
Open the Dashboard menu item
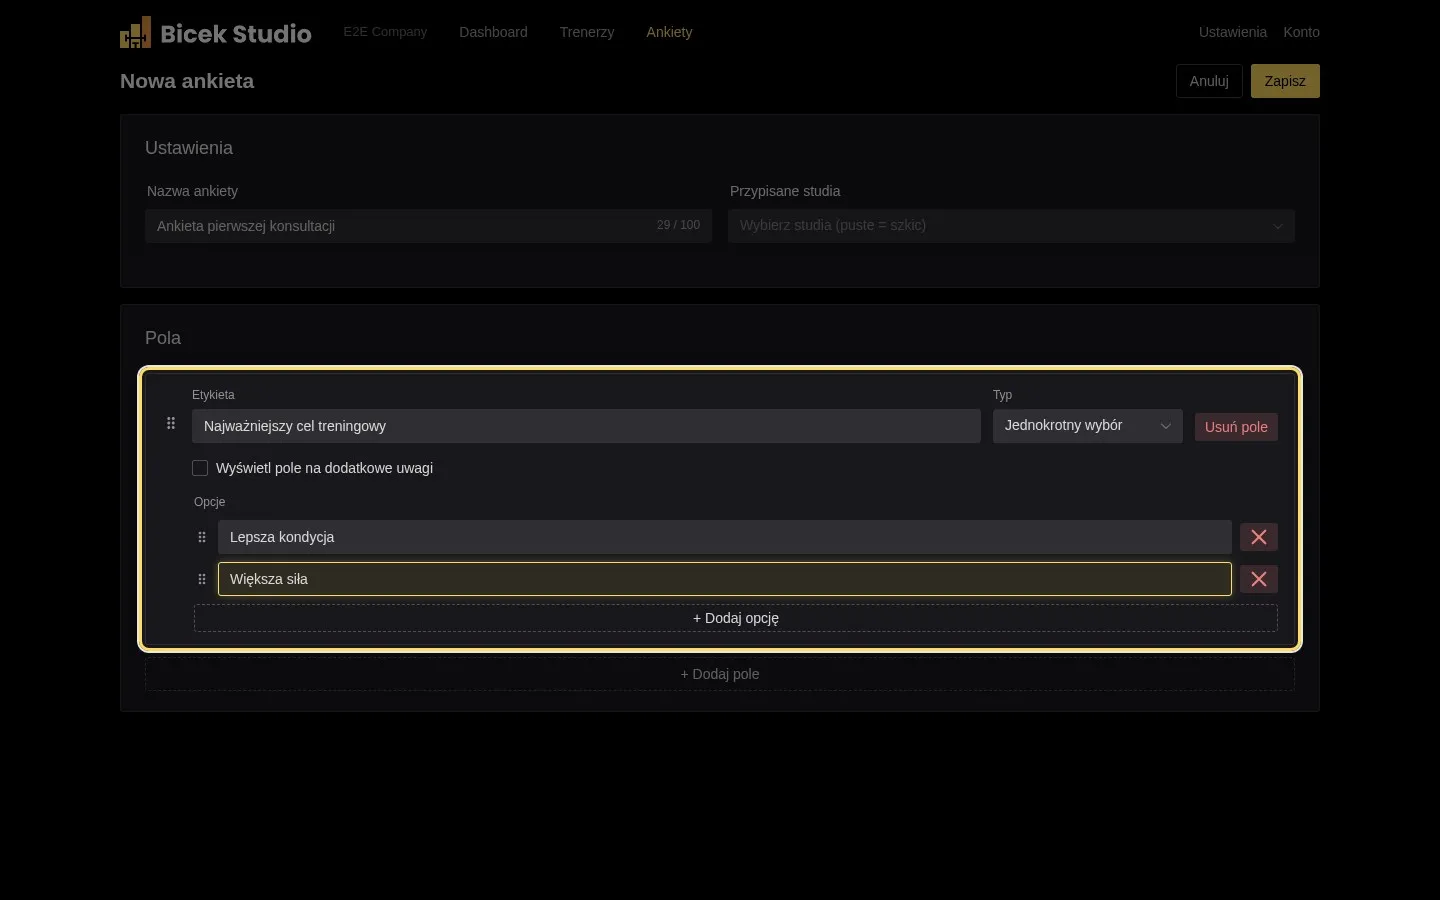(x=493, y=32)
